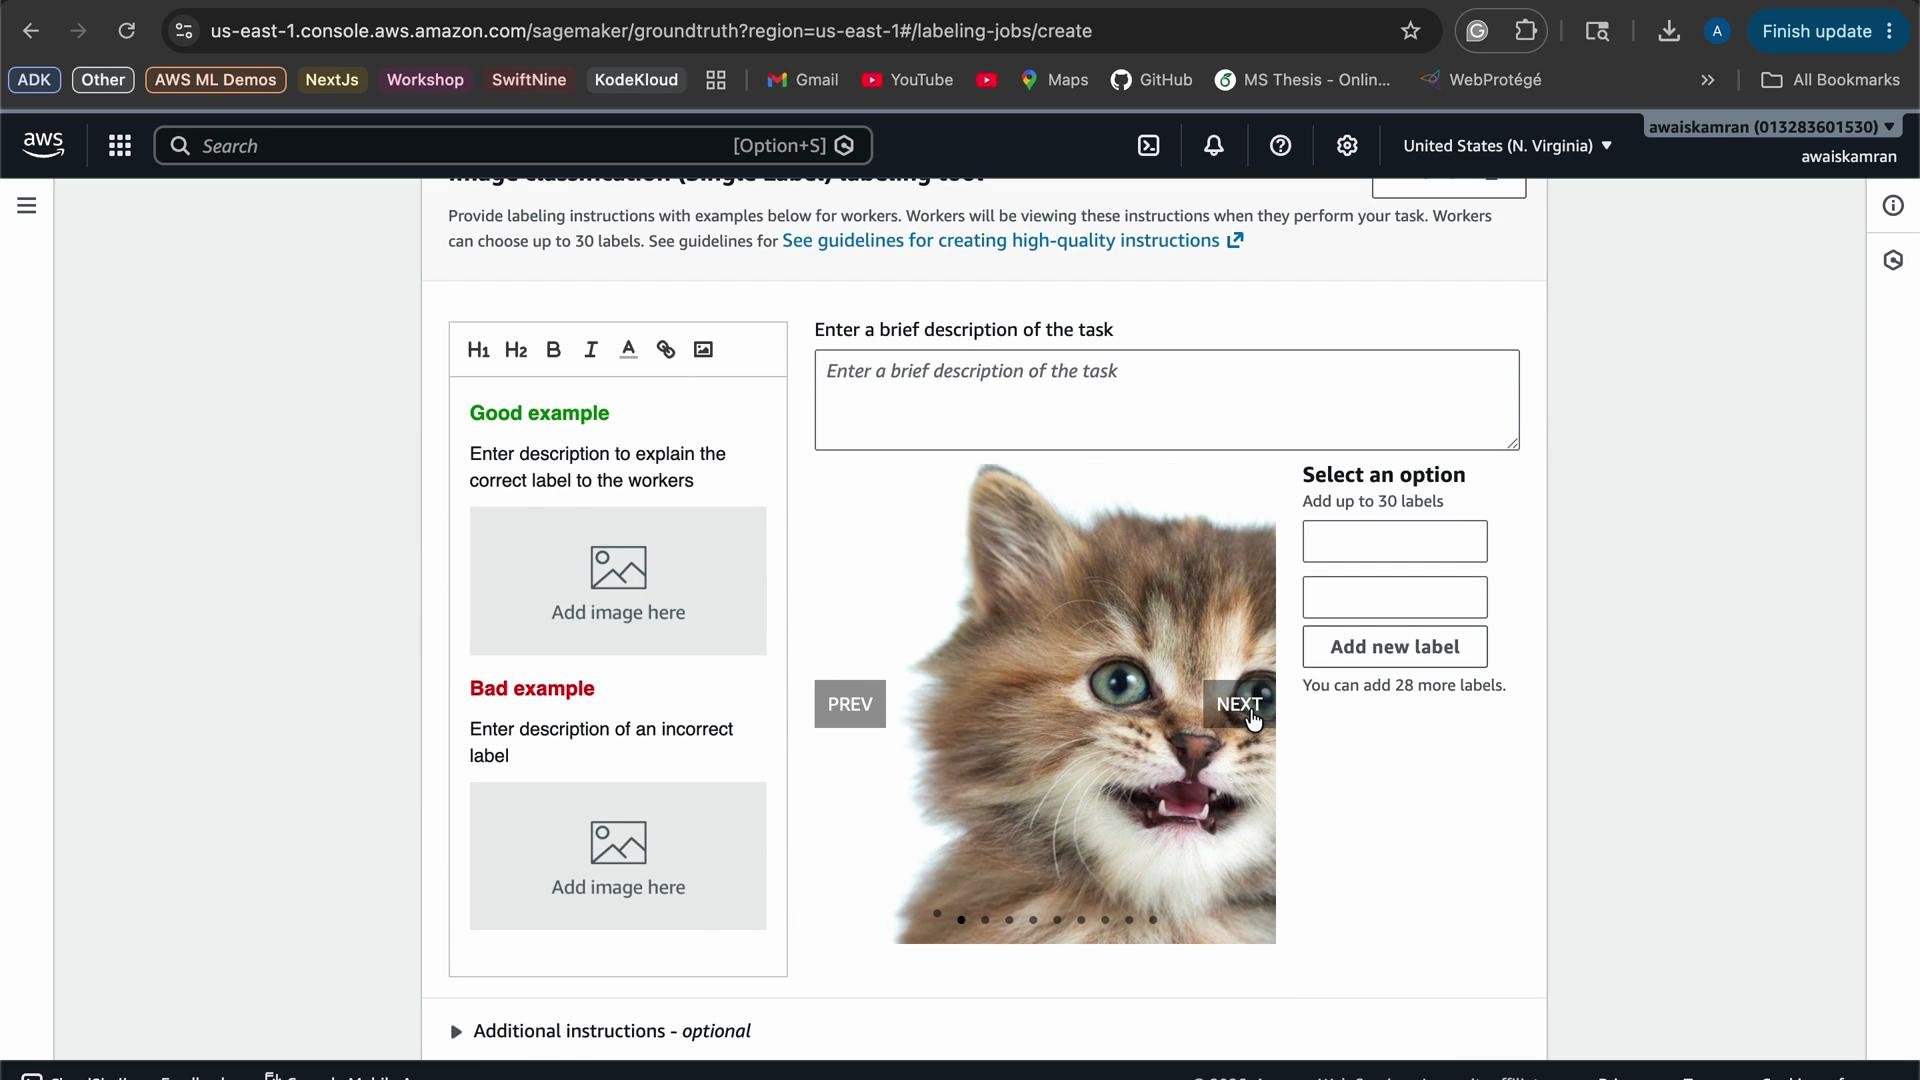Open AWS CloudShell icon in header
Screen dimensions: 1920x1080
click(1149, 146)
